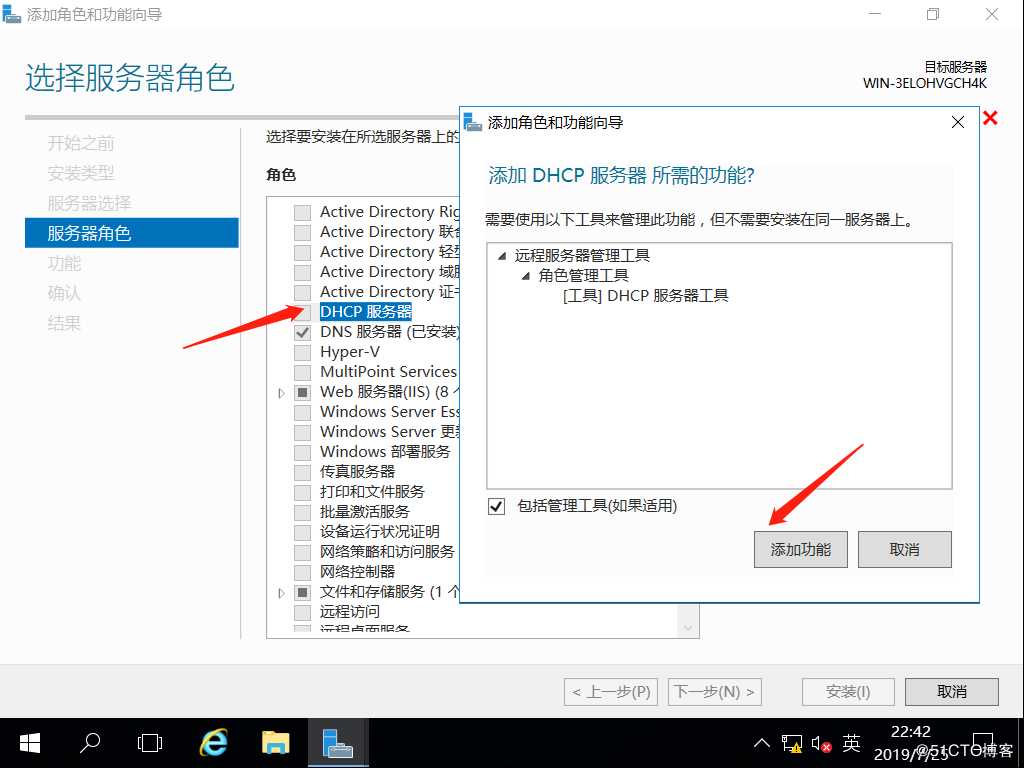
Task: Click the muted volume tray icon
Action: [821, 744]
